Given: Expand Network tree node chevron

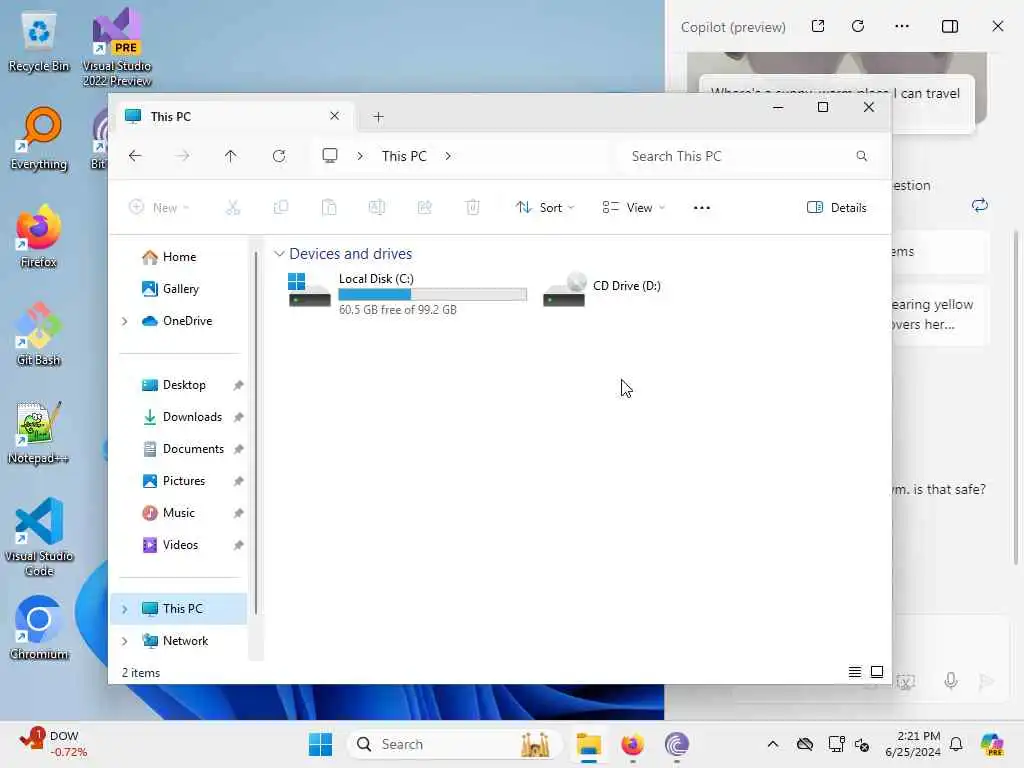Looking at the screenshot, I should [x=125, y=641].
